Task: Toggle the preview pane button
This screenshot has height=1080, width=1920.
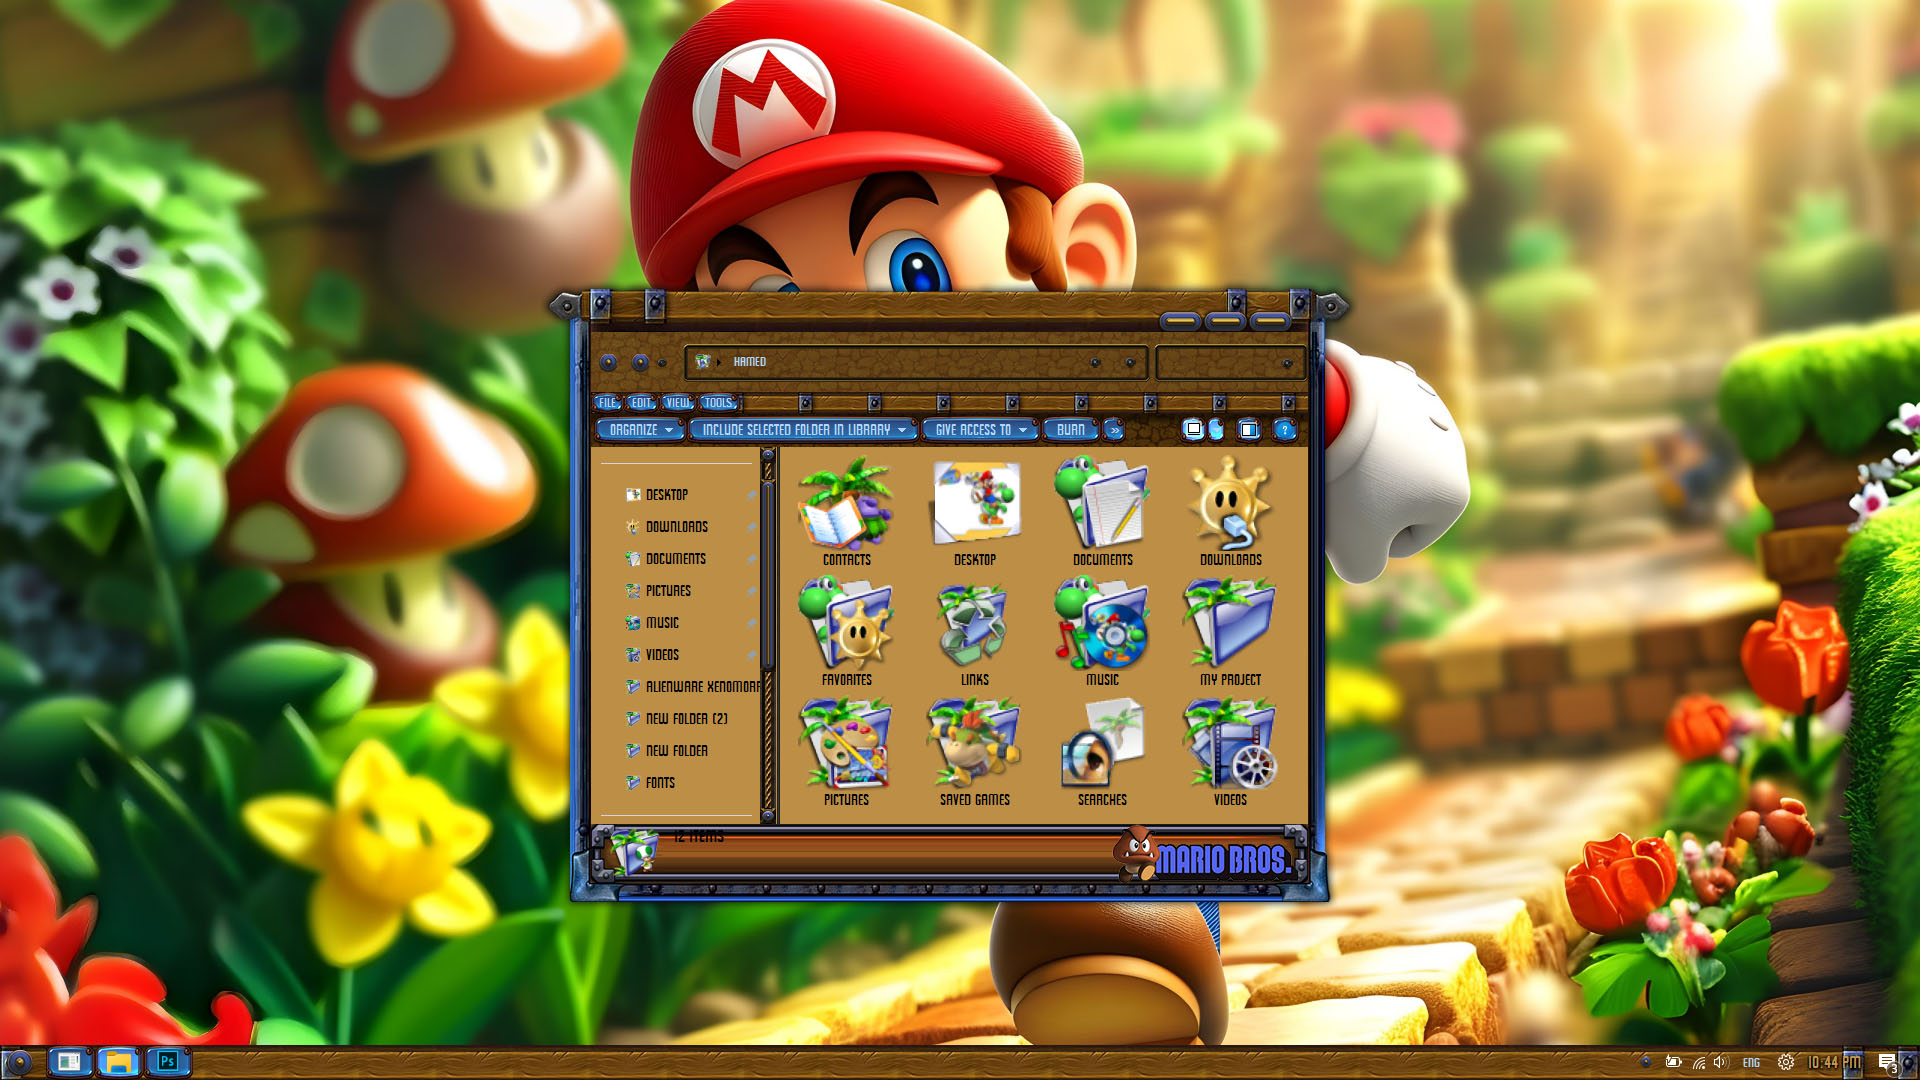Action: 1248,430
